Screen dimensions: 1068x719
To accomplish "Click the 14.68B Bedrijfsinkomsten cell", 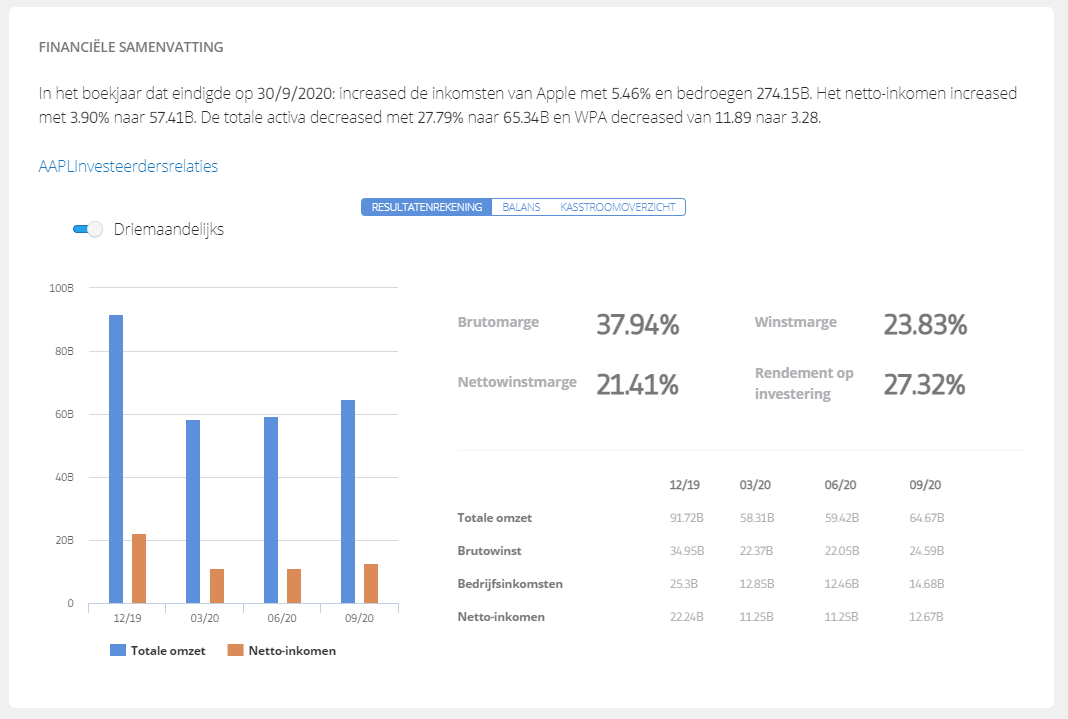I will (x=926, y=584).
